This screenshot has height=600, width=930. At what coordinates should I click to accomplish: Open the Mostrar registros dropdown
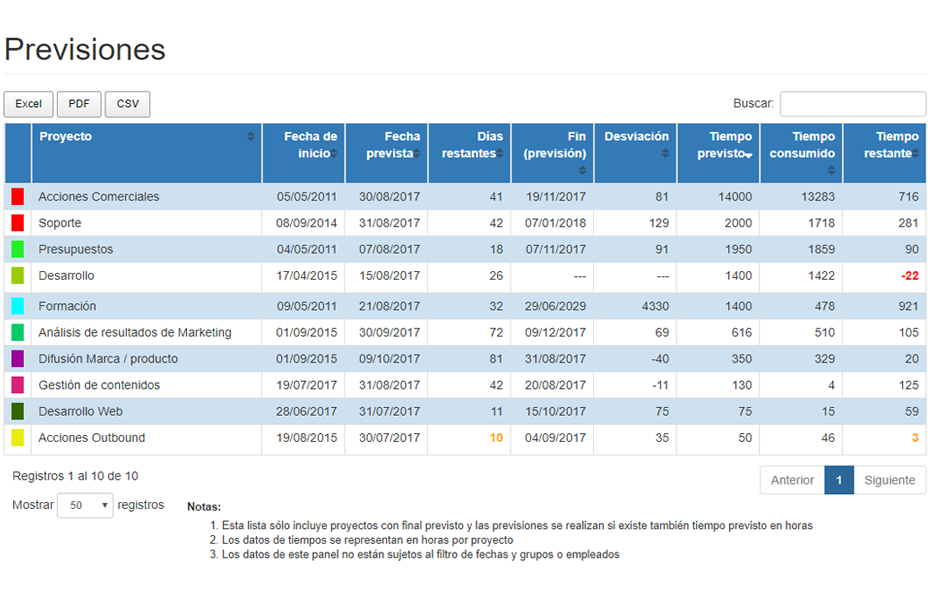pyautogui.click(x=85, y=506)
